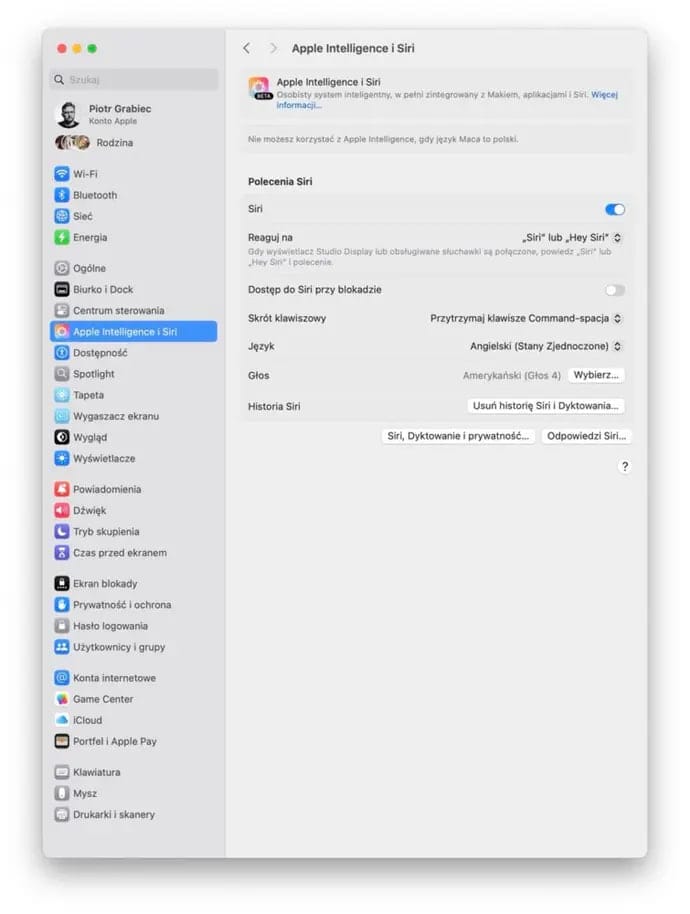Turn off the Siri toggle
Image resolution: width=690 pixels, height=914 pixels.
pyautogui.click(x=615, y=209)
